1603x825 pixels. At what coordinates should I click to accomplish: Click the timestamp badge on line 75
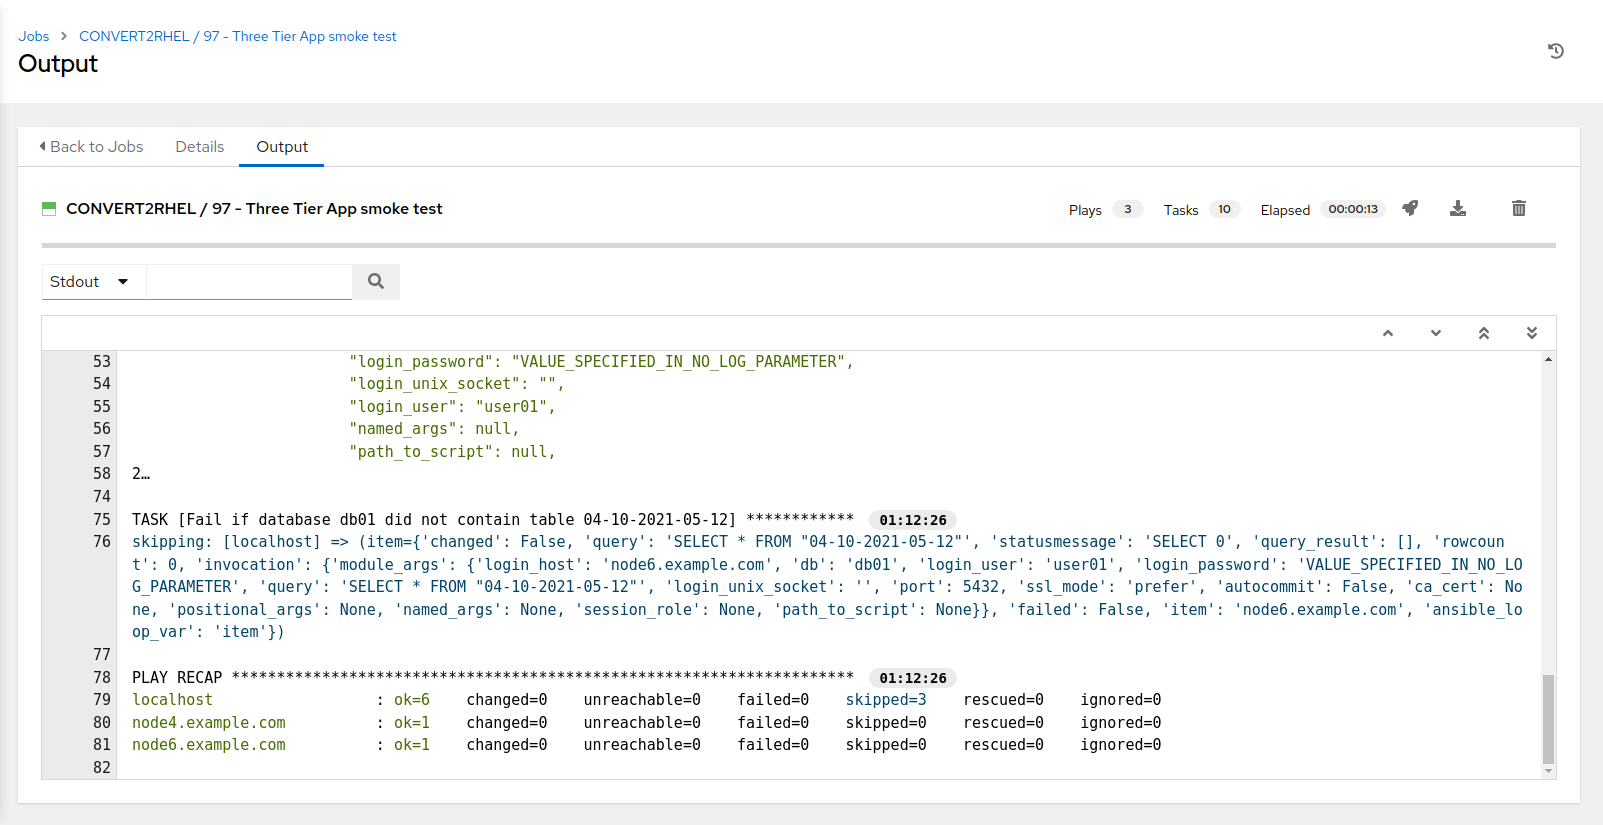(x=913, y=520)
